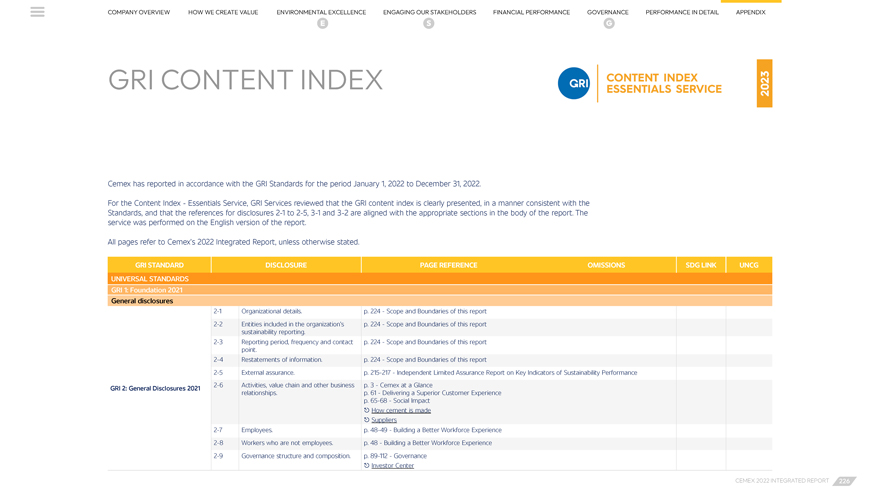Click GRI 2: General Disclosures 2021 cell

(155, 388)
